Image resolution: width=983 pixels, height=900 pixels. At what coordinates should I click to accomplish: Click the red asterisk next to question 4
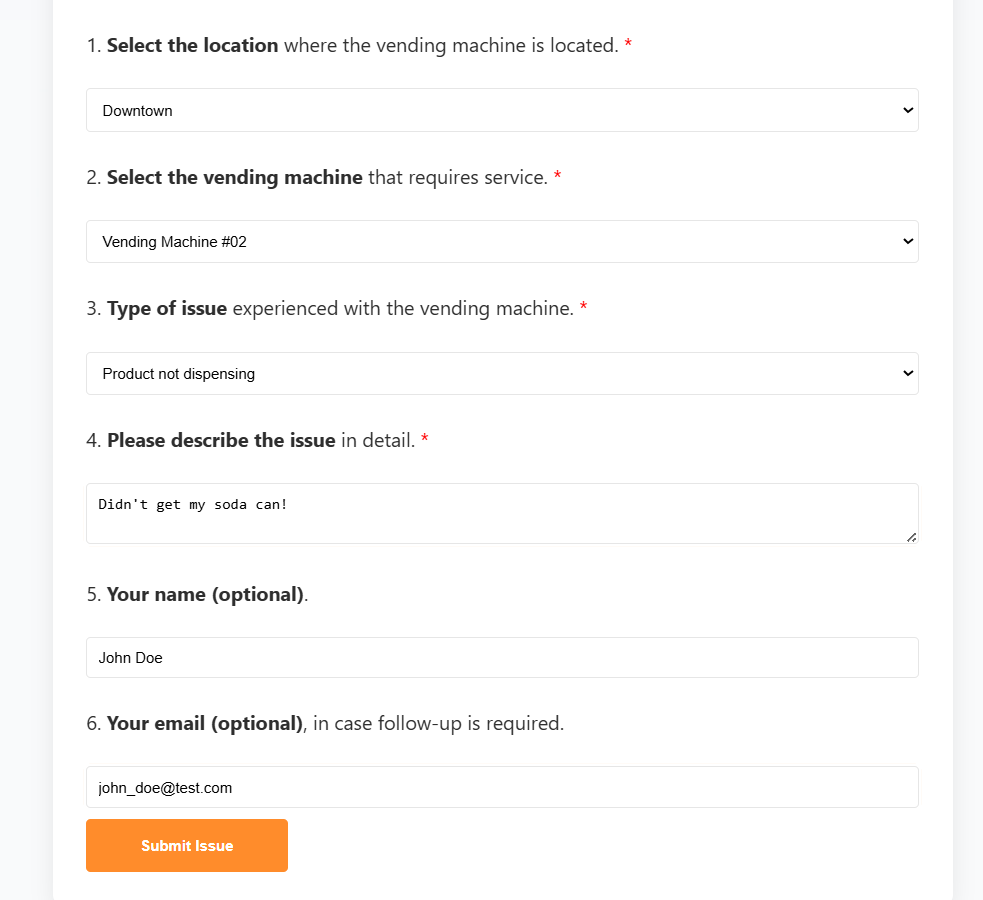(424, 440)
